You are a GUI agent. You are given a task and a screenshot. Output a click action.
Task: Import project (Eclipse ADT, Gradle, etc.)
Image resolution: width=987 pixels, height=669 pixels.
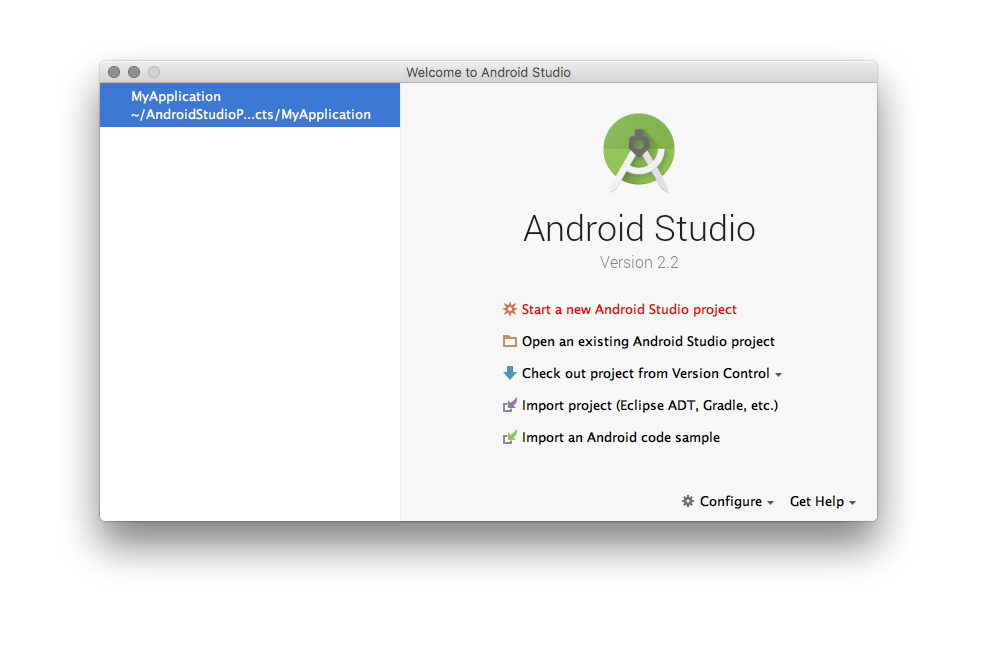click(x=650, y=405)
